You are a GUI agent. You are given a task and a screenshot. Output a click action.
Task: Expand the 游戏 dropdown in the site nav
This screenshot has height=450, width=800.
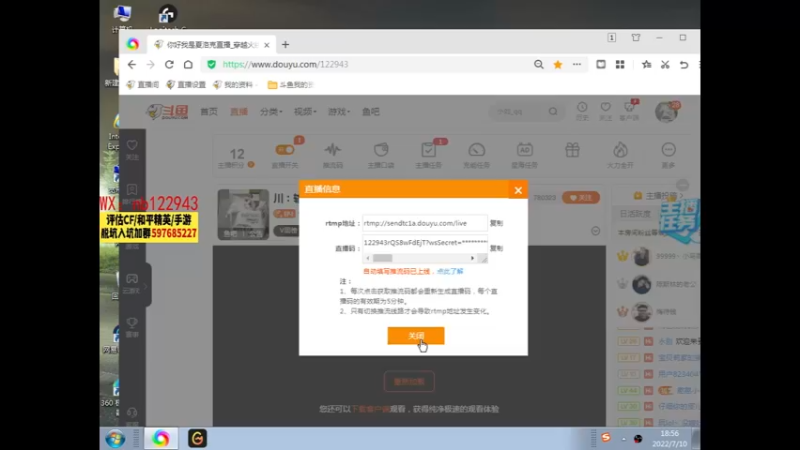[339, 112]
